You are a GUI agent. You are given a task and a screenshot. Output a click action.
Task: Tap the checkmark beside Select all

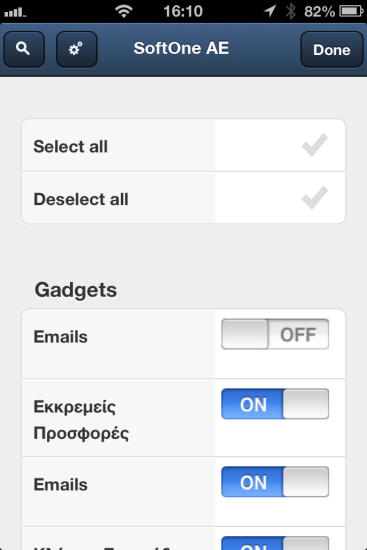click(x=315, y=145)
